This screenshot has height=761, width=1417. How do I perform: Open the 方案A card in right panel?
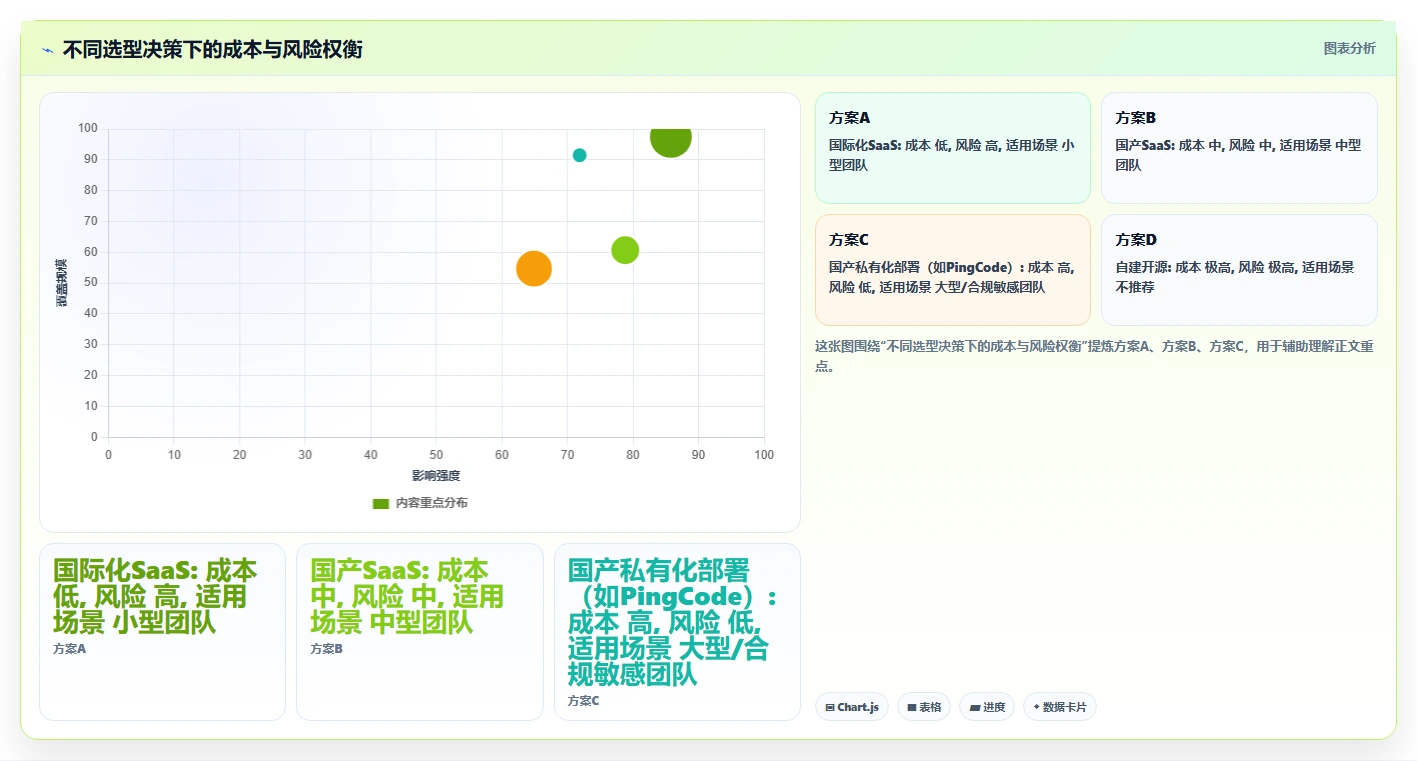coord(952,148)
